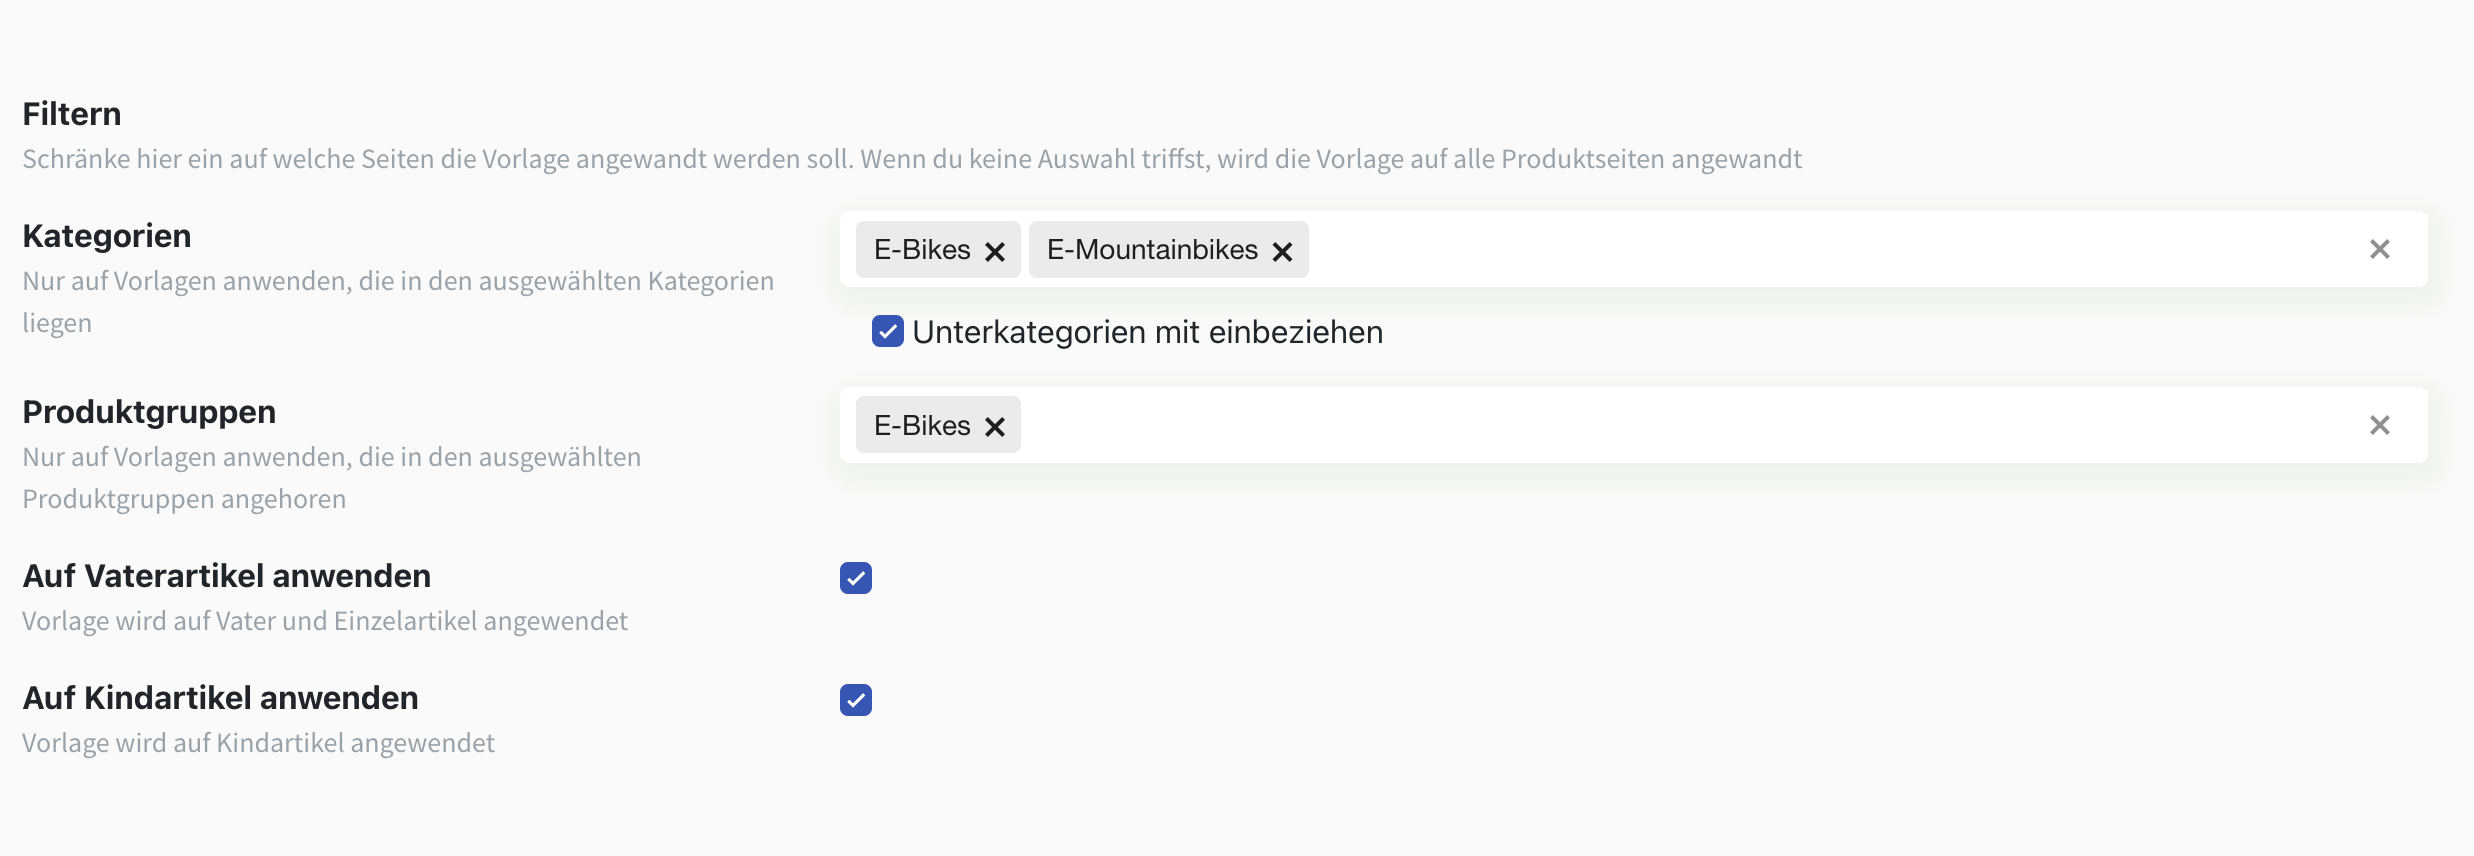Remove the E-Mountainbikes category tag
Screen dimensions: 2474x856
pyautogui.click(x=1282, y=251)
